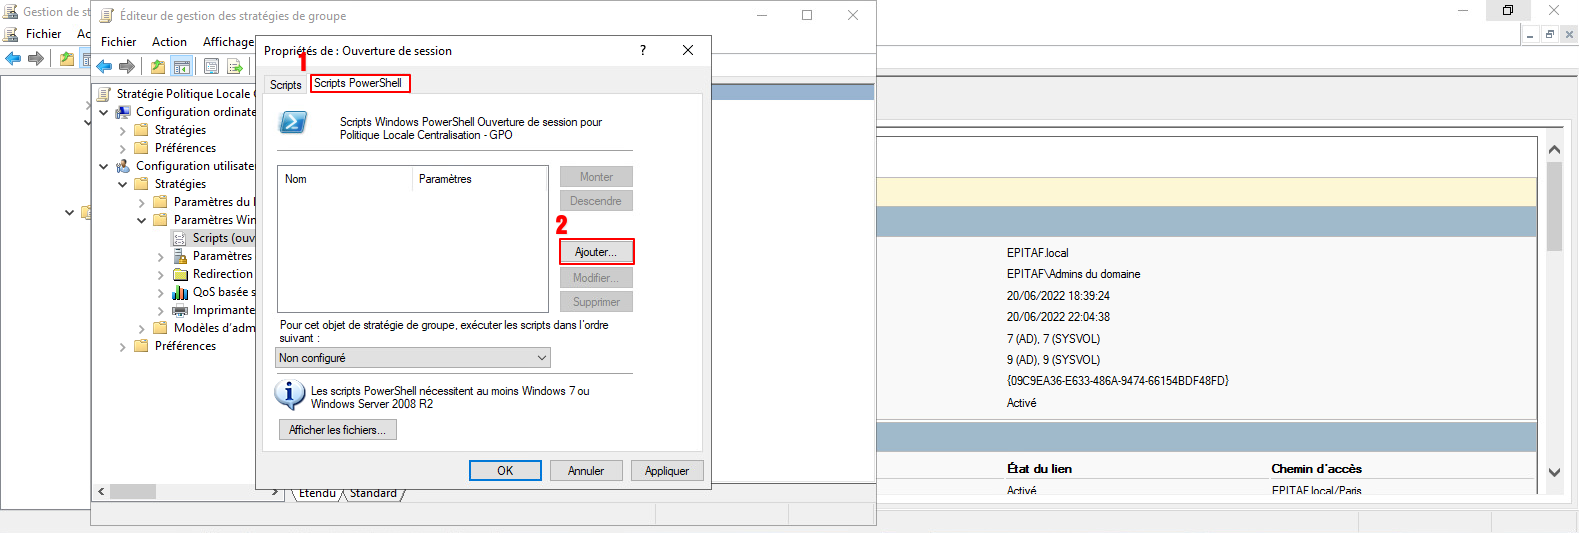
Task: Click the question mark help button in the dialog
Action: [643, 50]
